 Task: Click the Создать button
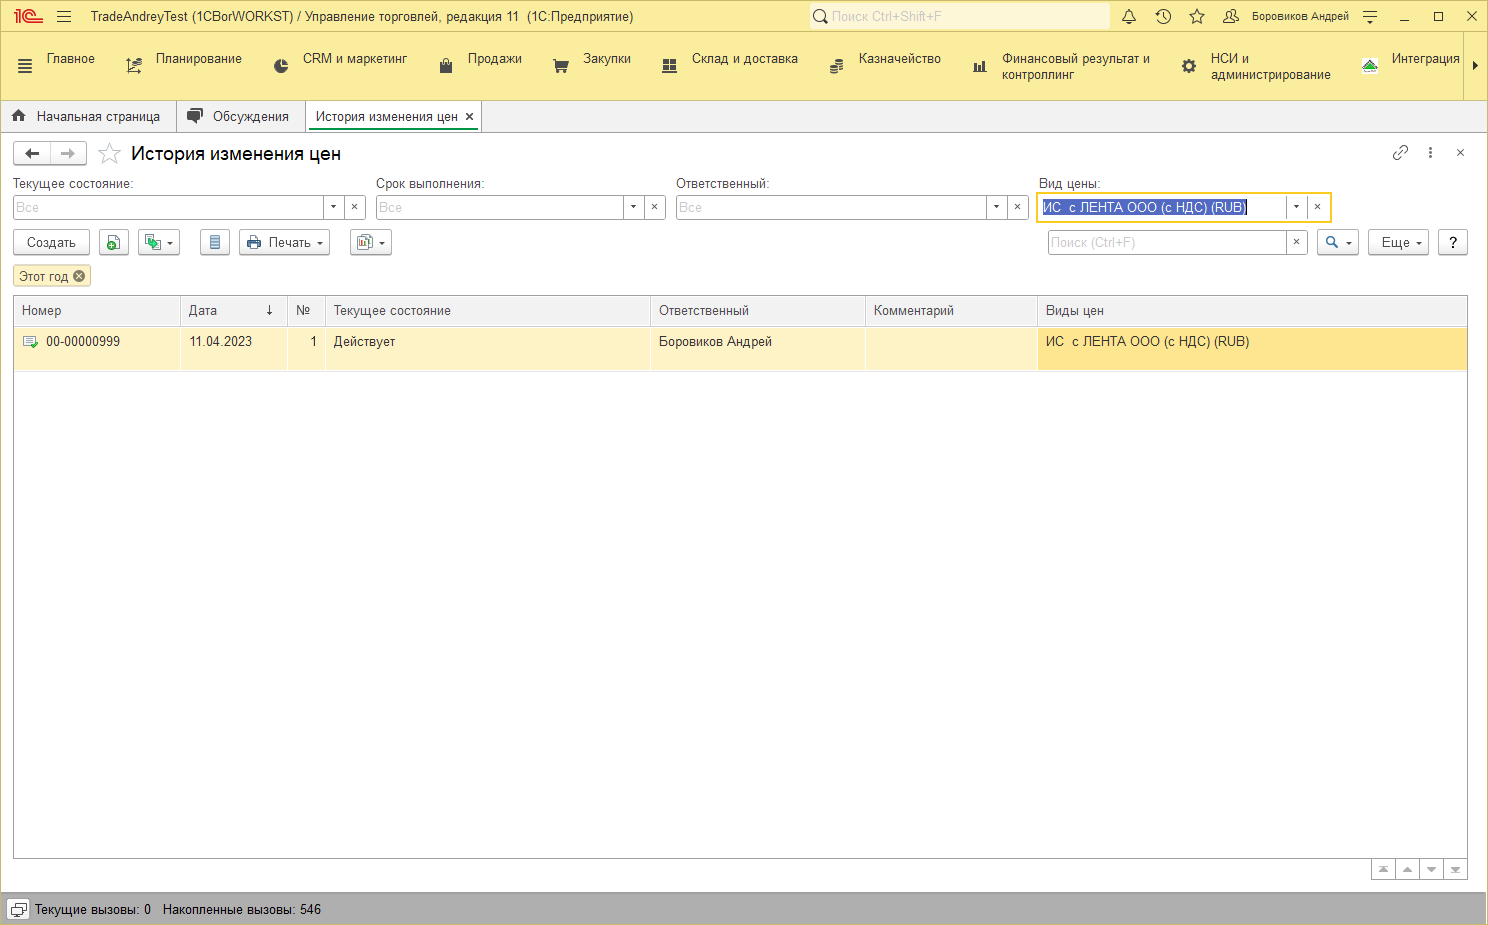coord(51,242)
